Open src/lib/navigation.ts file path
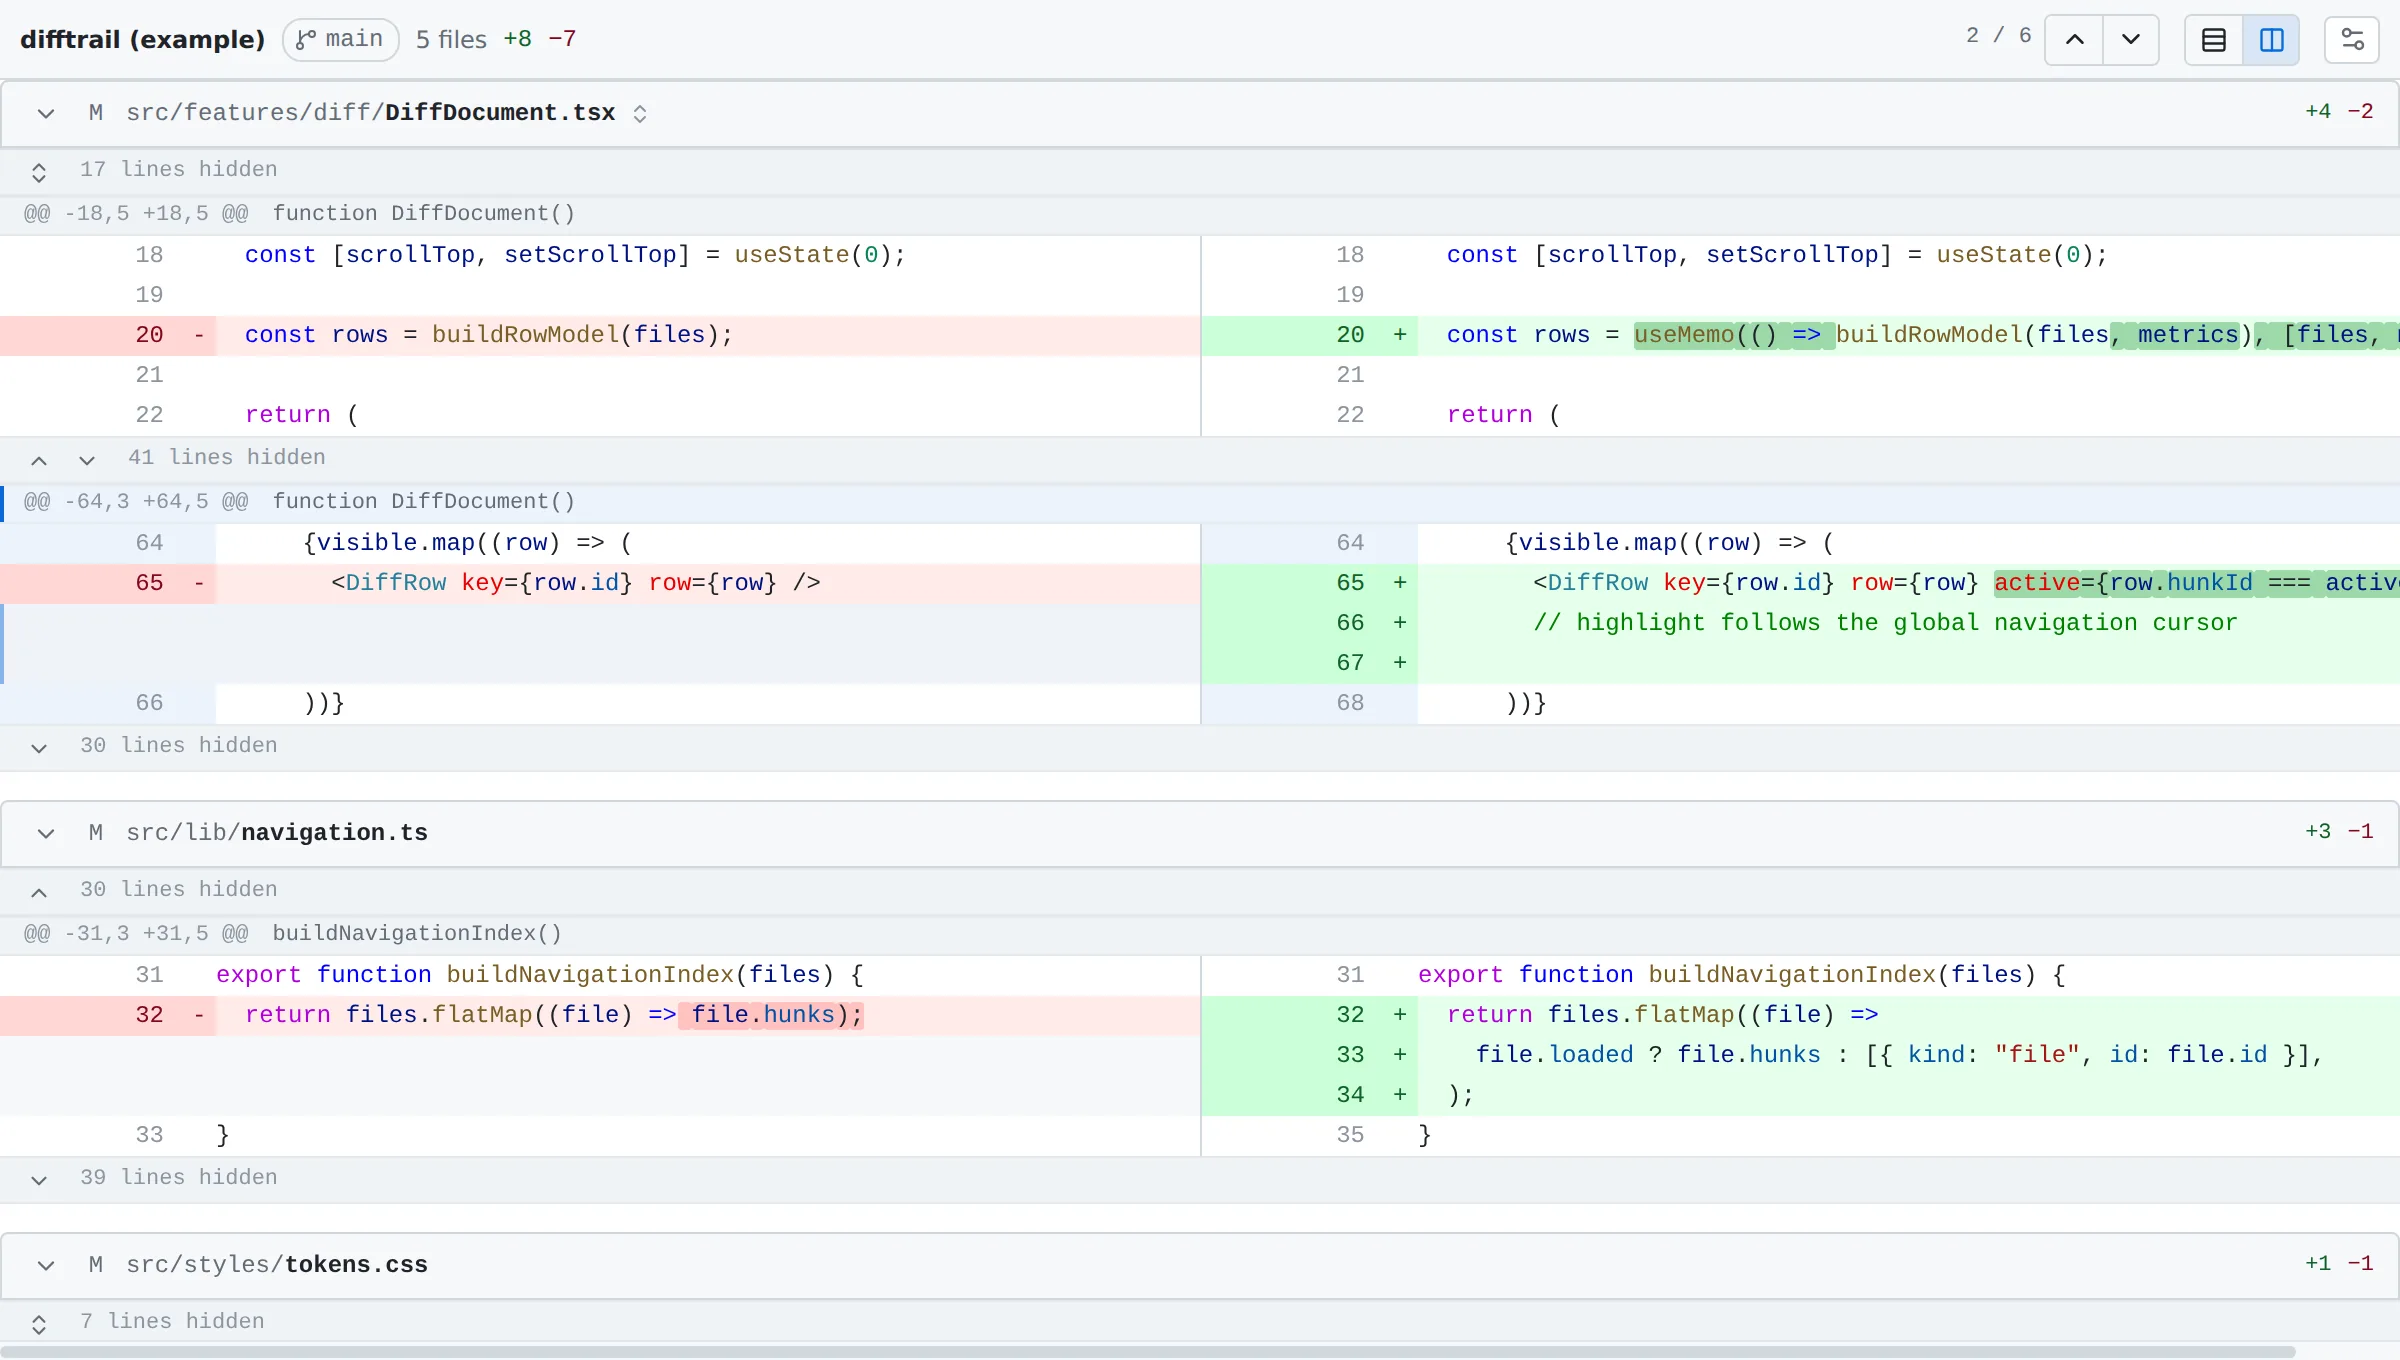This screenshot has width=2400, height=1360. [x=277, y=833]
